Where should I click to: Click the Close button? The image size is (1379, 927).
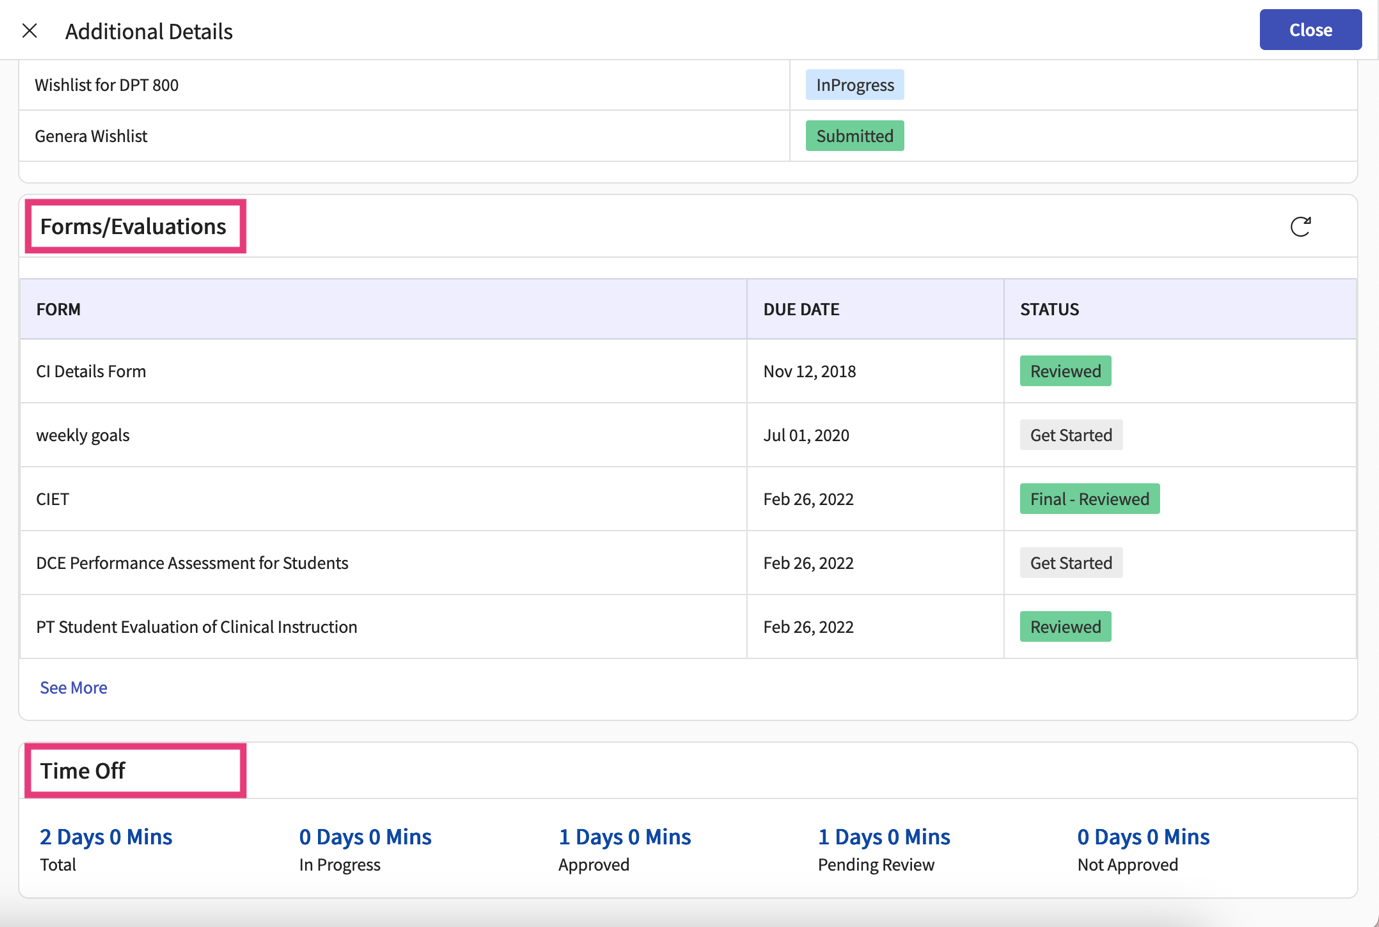click(x=1310, y=29)
